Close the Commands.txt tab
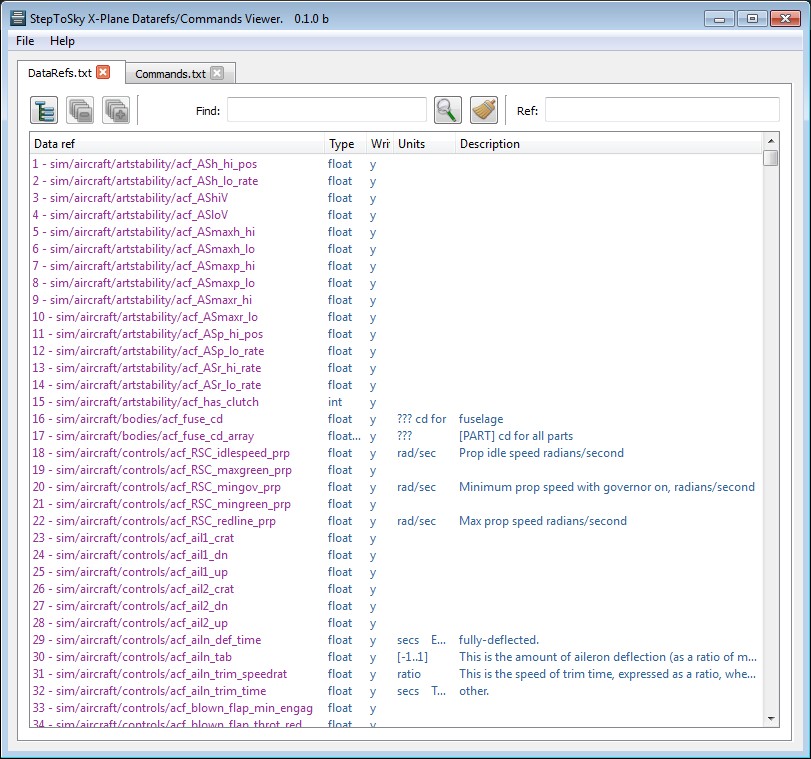This screenshot has width=811, height=759. coord(217,73)
